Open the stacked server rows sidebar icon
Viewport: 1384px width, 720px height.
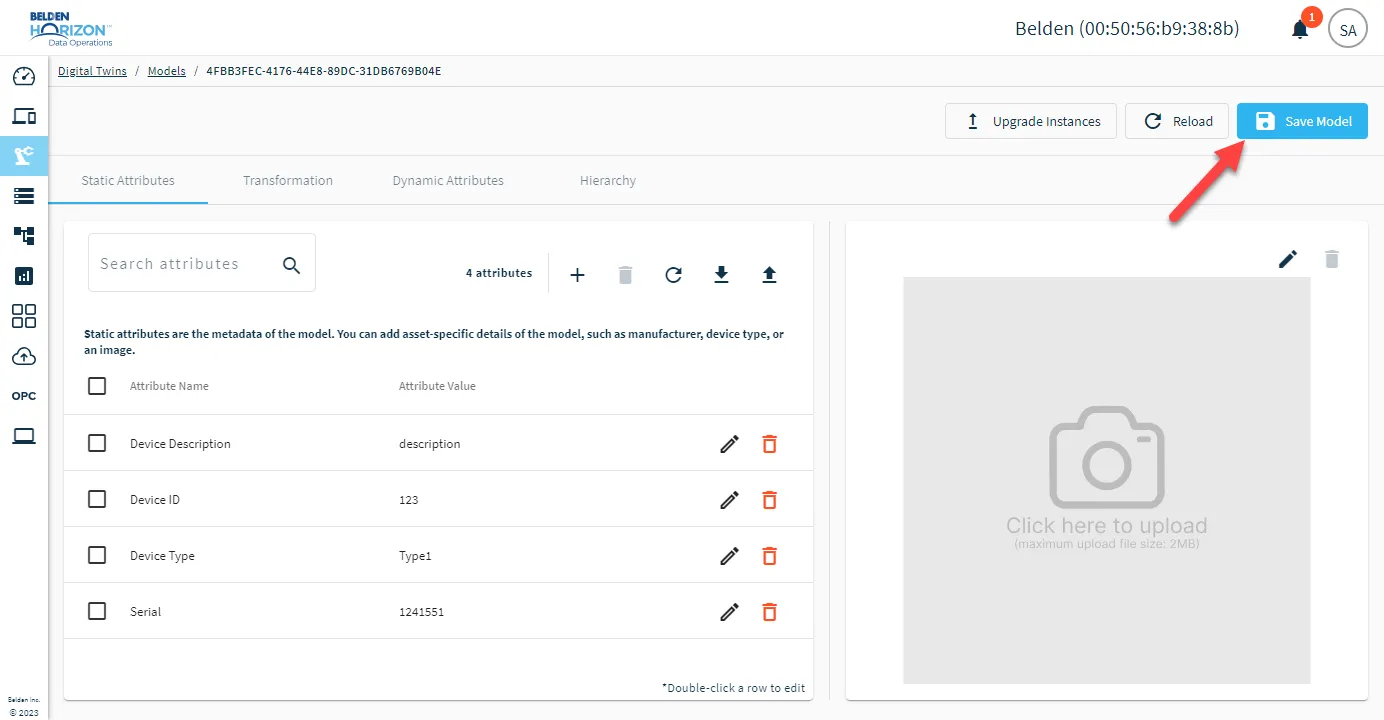[x=24, y=196]
